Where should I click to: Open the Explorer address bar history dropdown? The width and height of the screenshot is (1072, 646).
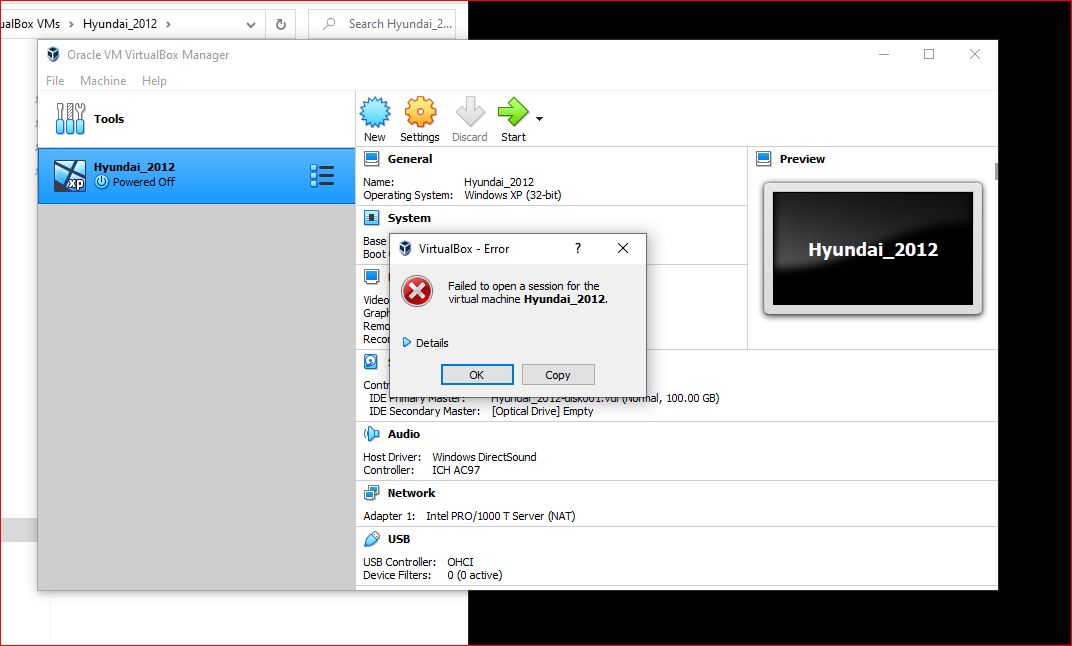point(251,25)
